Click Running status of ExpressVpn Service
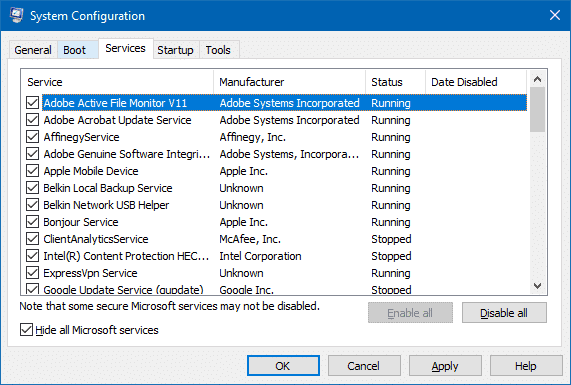Viewport: 571px width, 385px height. point(391,273)
